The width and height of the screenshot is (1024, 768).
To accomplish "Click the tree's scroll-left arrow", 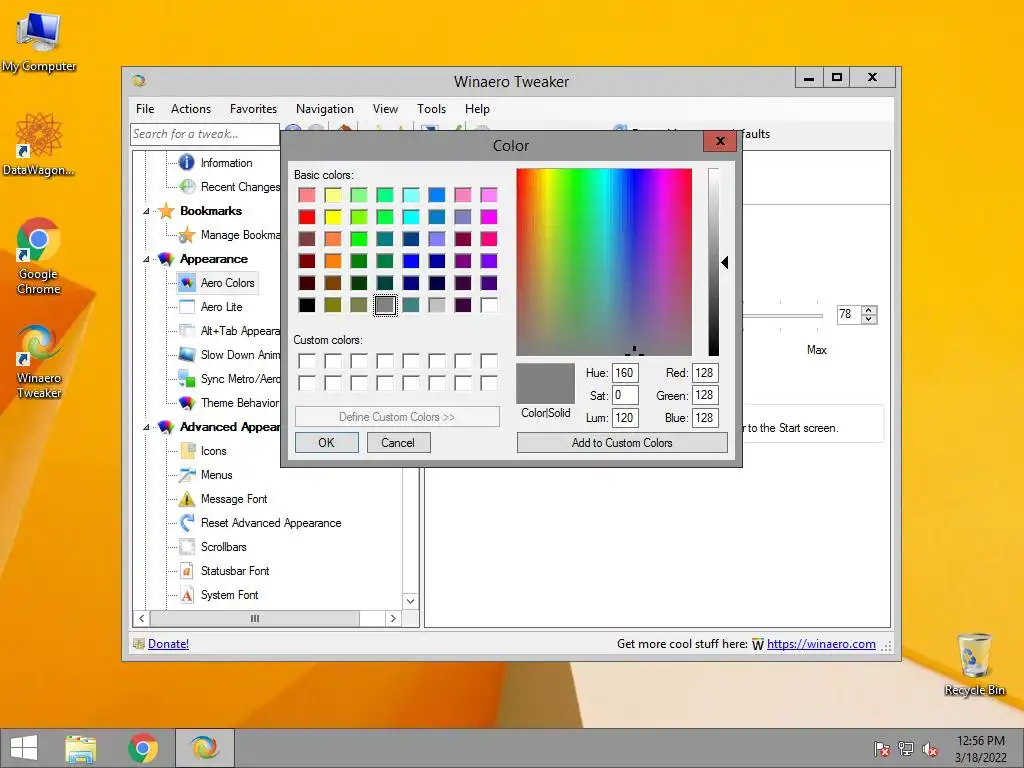I will (x=142, y=618).
